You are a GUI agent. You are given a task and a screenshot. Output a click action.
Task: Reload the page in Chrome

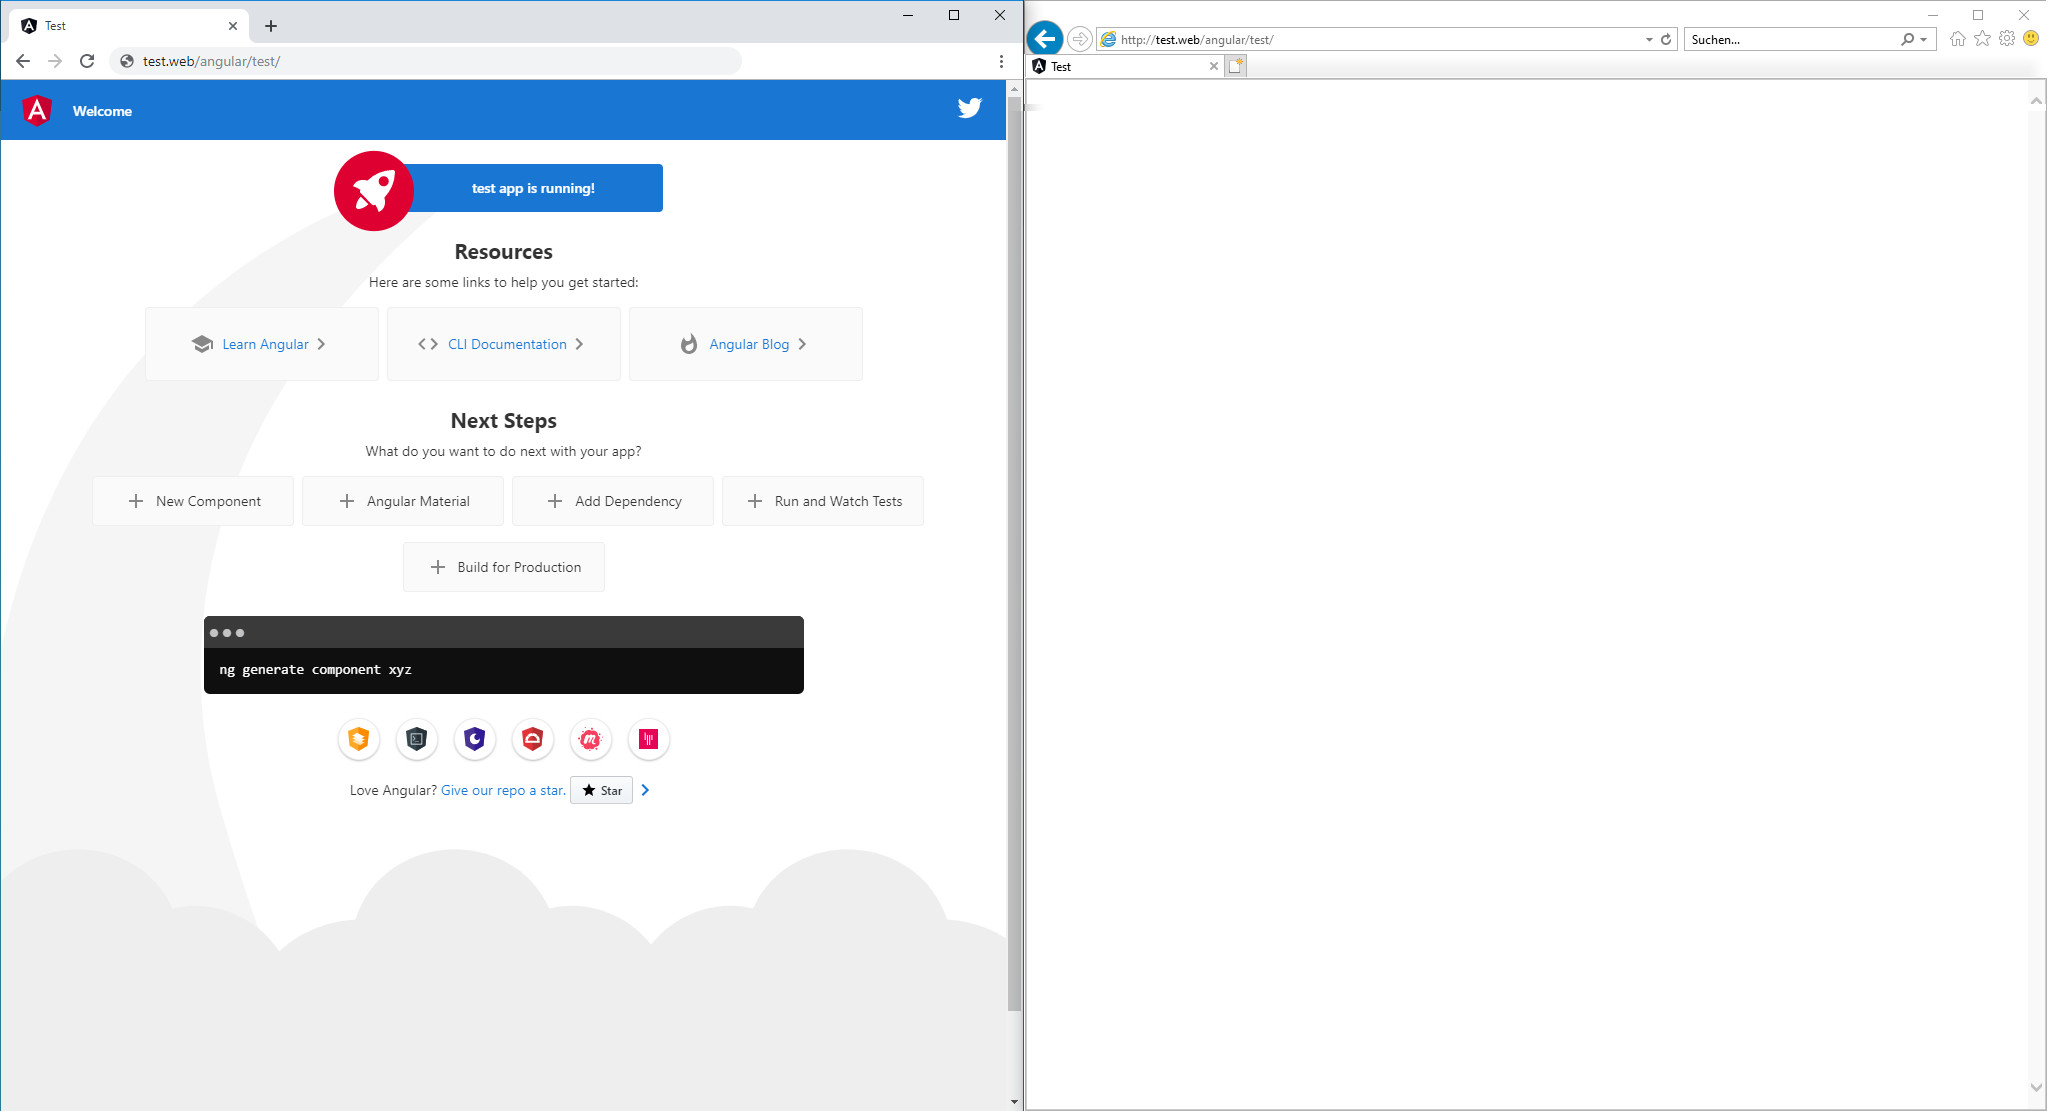[87, 61]
